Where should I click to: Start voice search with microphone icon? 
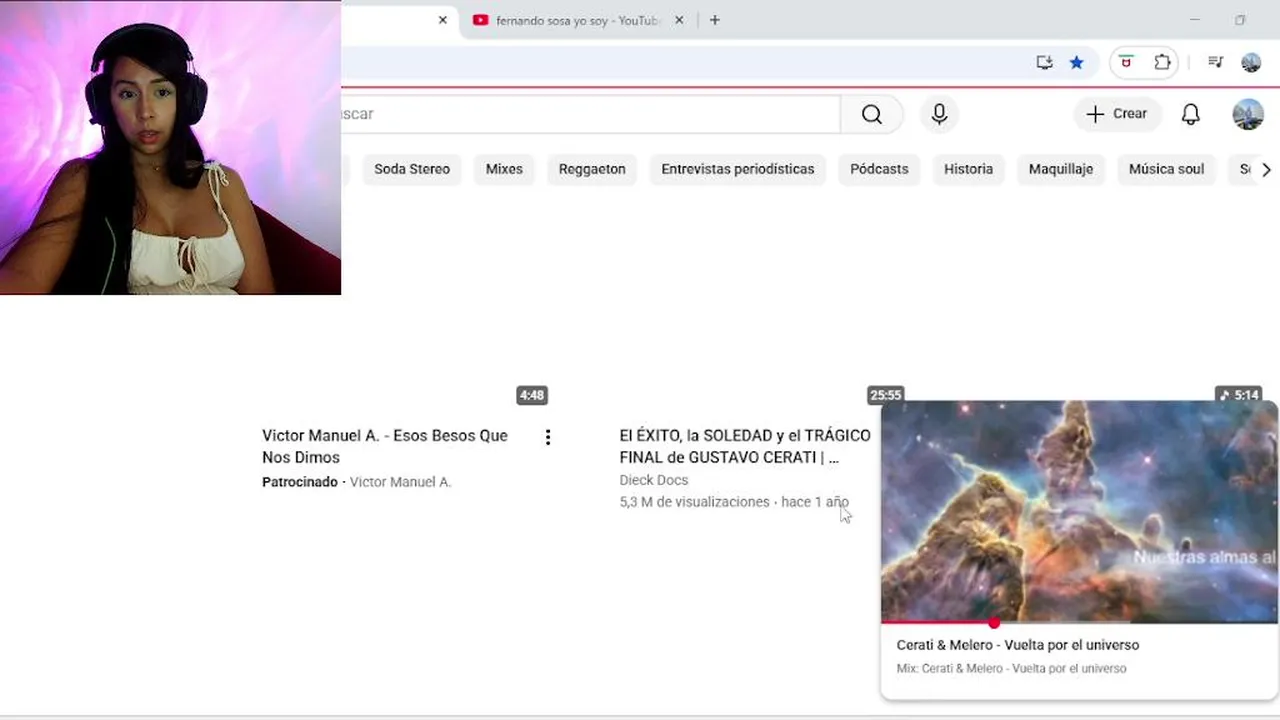[939, 114]
